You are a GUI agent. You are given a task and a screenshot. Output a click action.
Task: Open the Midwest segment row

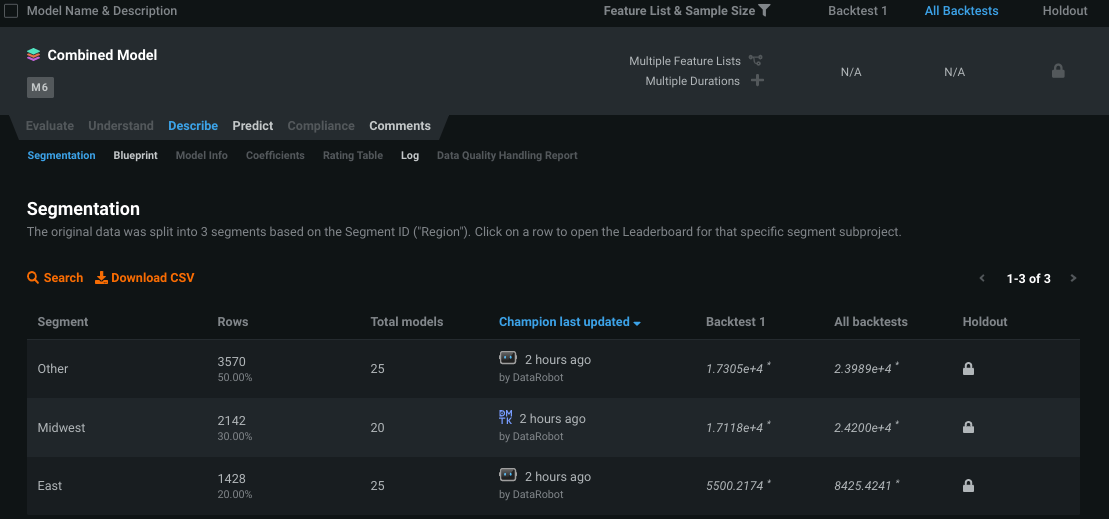[x=61, y=428]
